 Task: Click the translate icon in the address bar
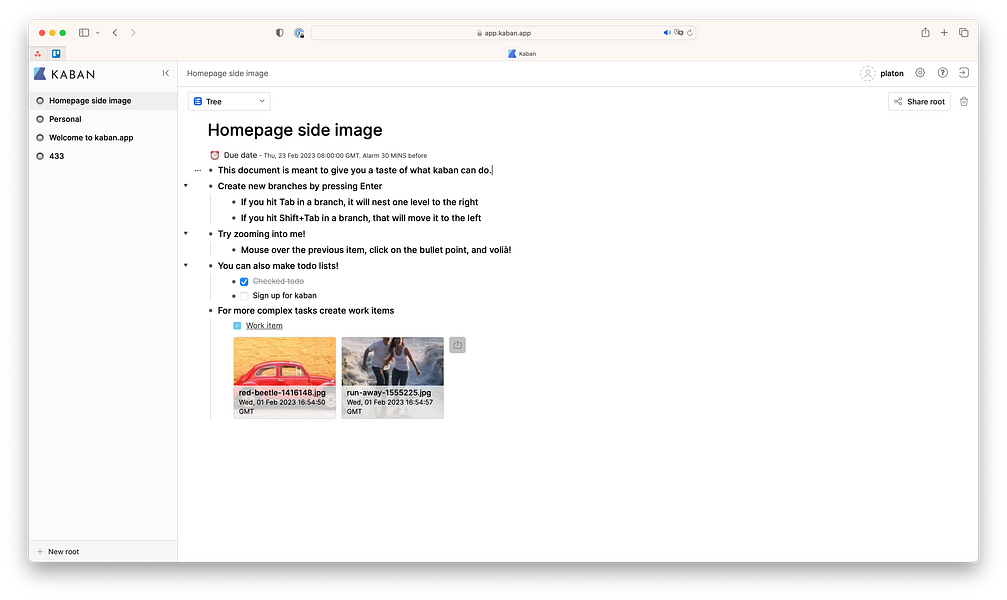(x=678, y=33)
